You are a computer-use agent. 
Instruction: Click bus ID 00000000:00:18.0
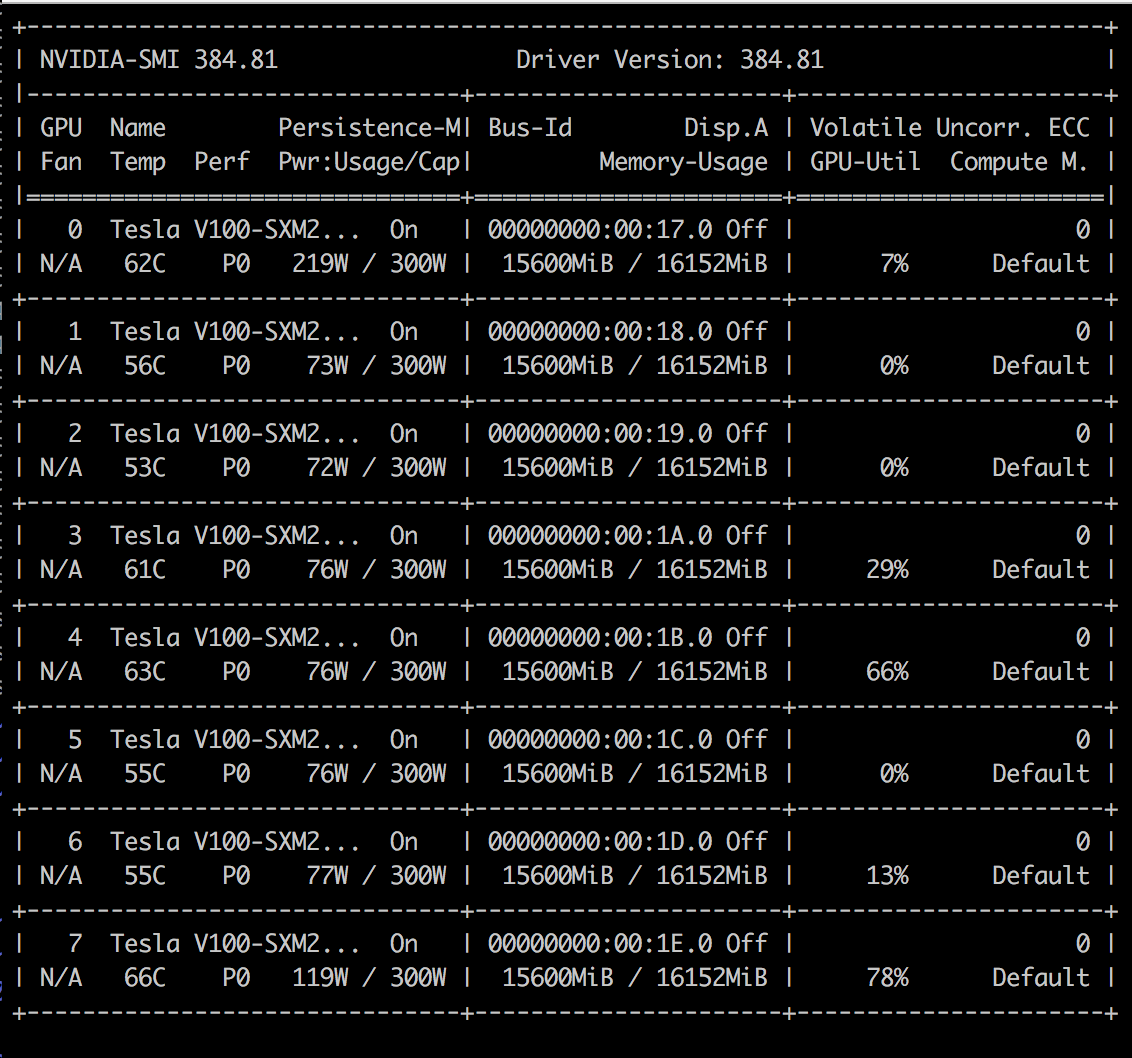coord(600,331)
